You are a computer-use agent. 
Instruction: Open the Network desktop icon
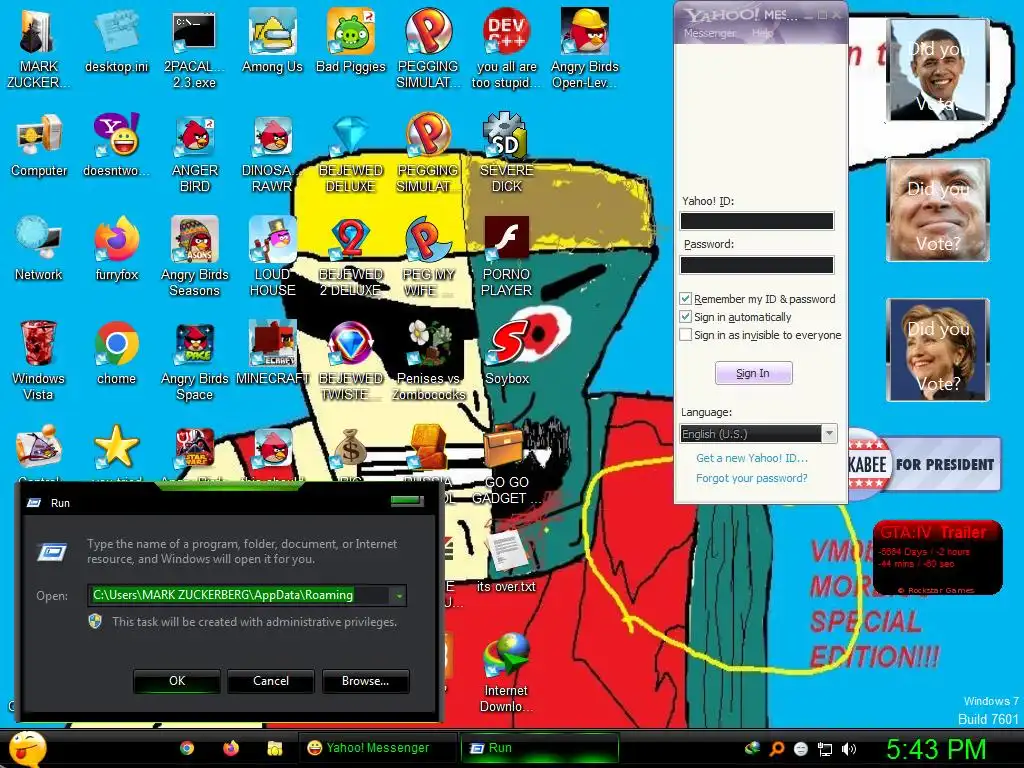[x=38, y=240]
